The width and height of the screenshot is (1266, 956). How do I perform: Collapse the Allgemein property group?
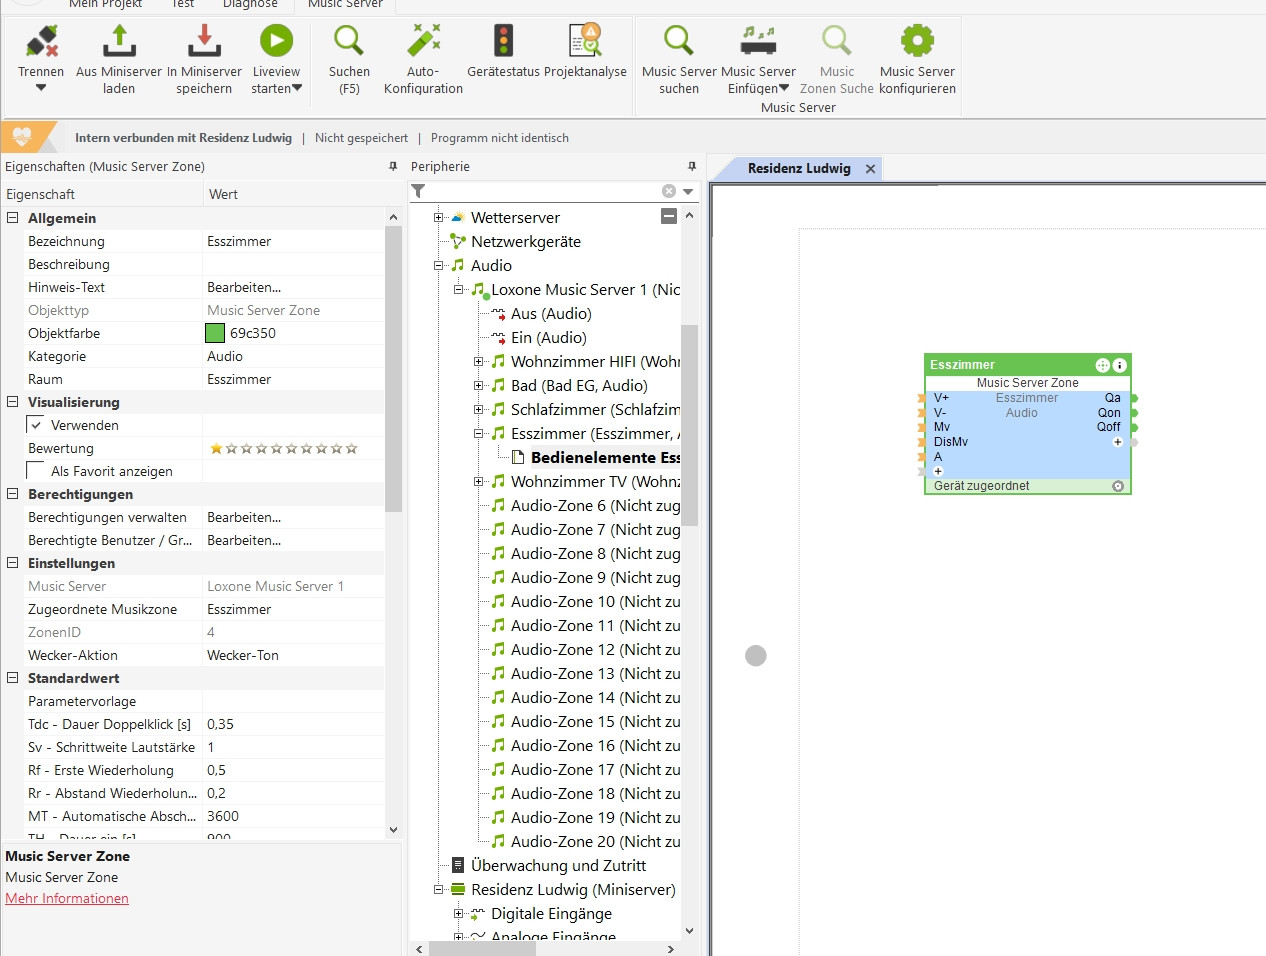(13, 218)
